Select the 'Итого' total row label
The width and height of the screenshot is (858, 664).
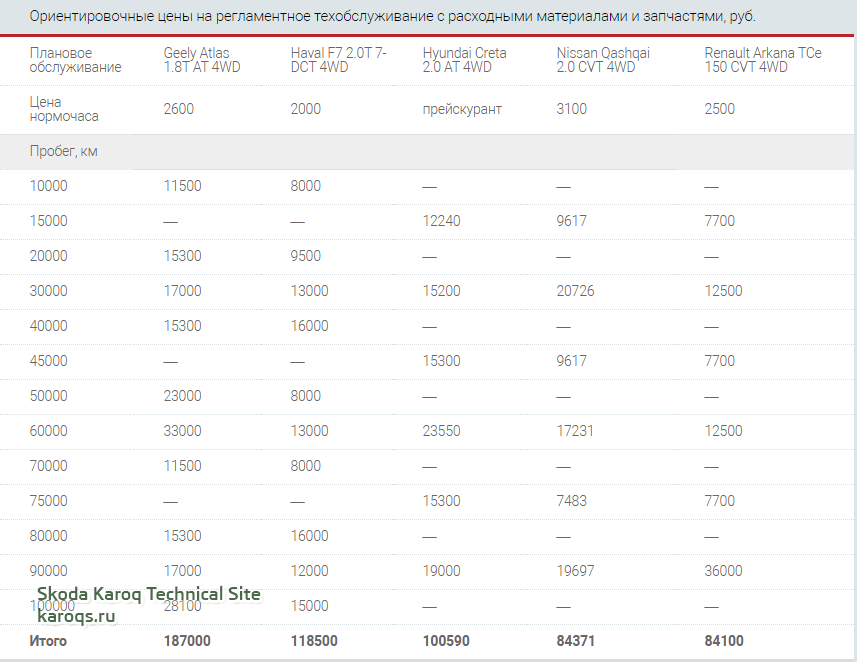pos(48,642)
